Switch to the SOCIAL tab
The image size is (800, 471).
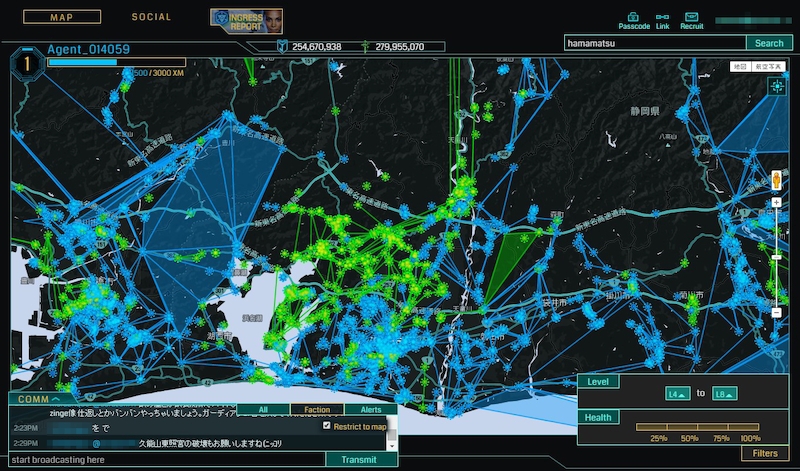click(152, 17)
